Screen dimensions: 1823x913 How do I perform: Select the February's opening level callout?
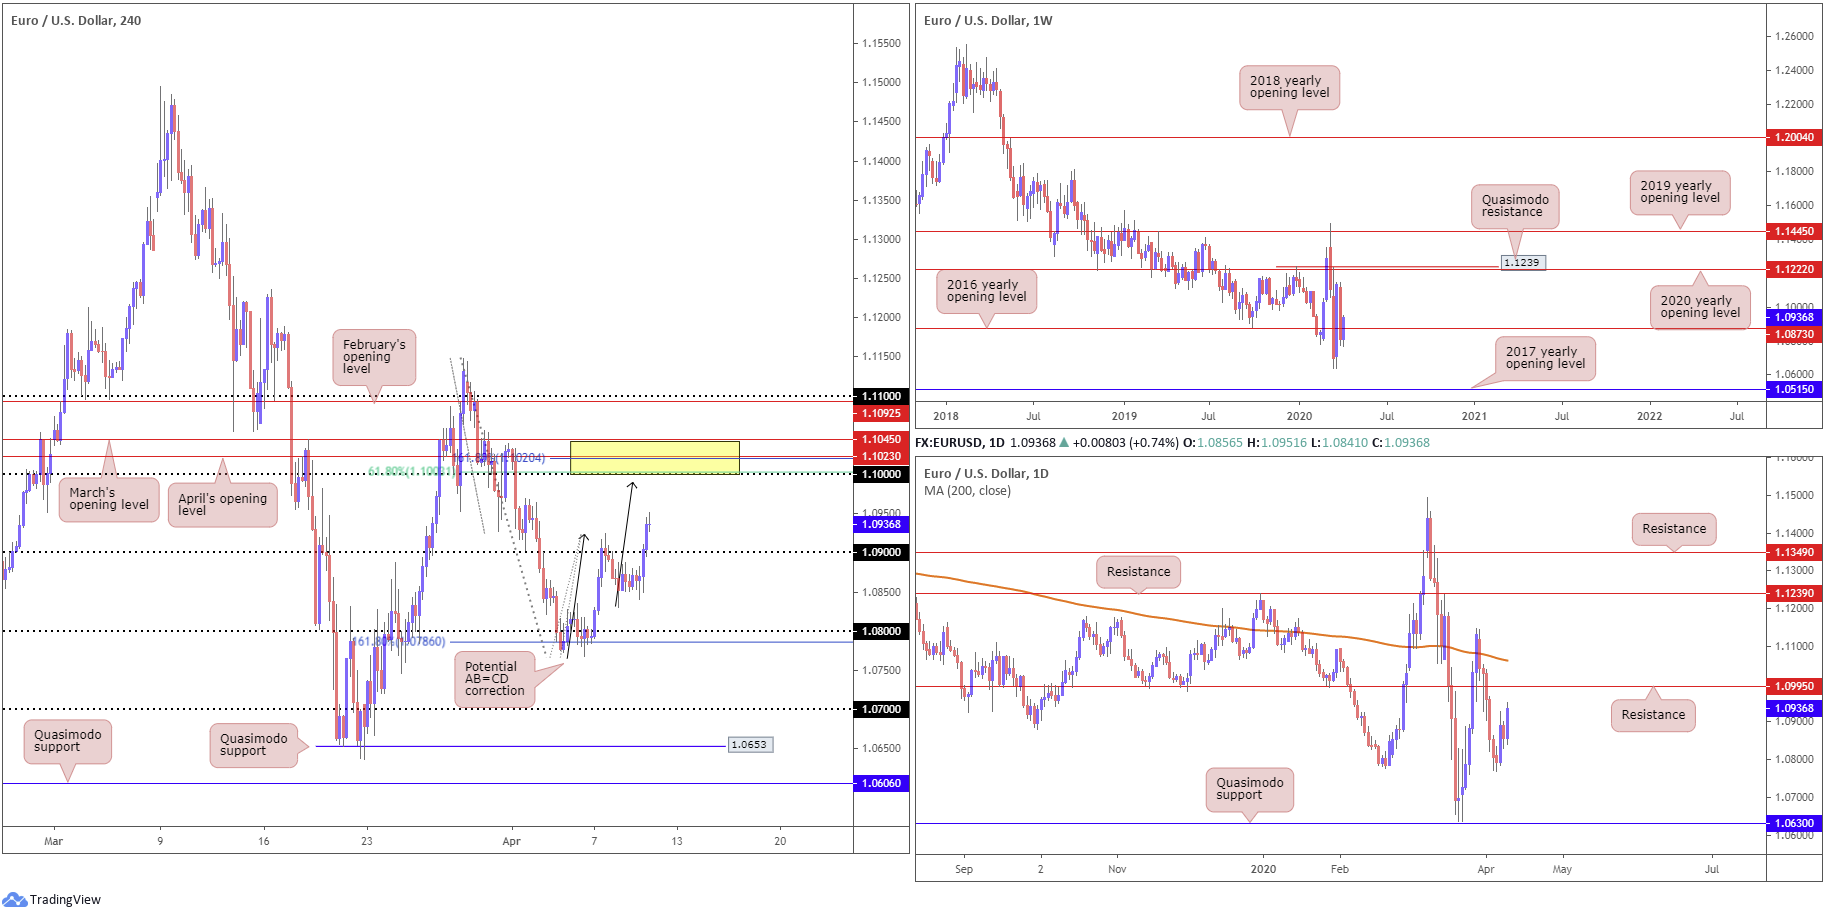coord(374,357)
